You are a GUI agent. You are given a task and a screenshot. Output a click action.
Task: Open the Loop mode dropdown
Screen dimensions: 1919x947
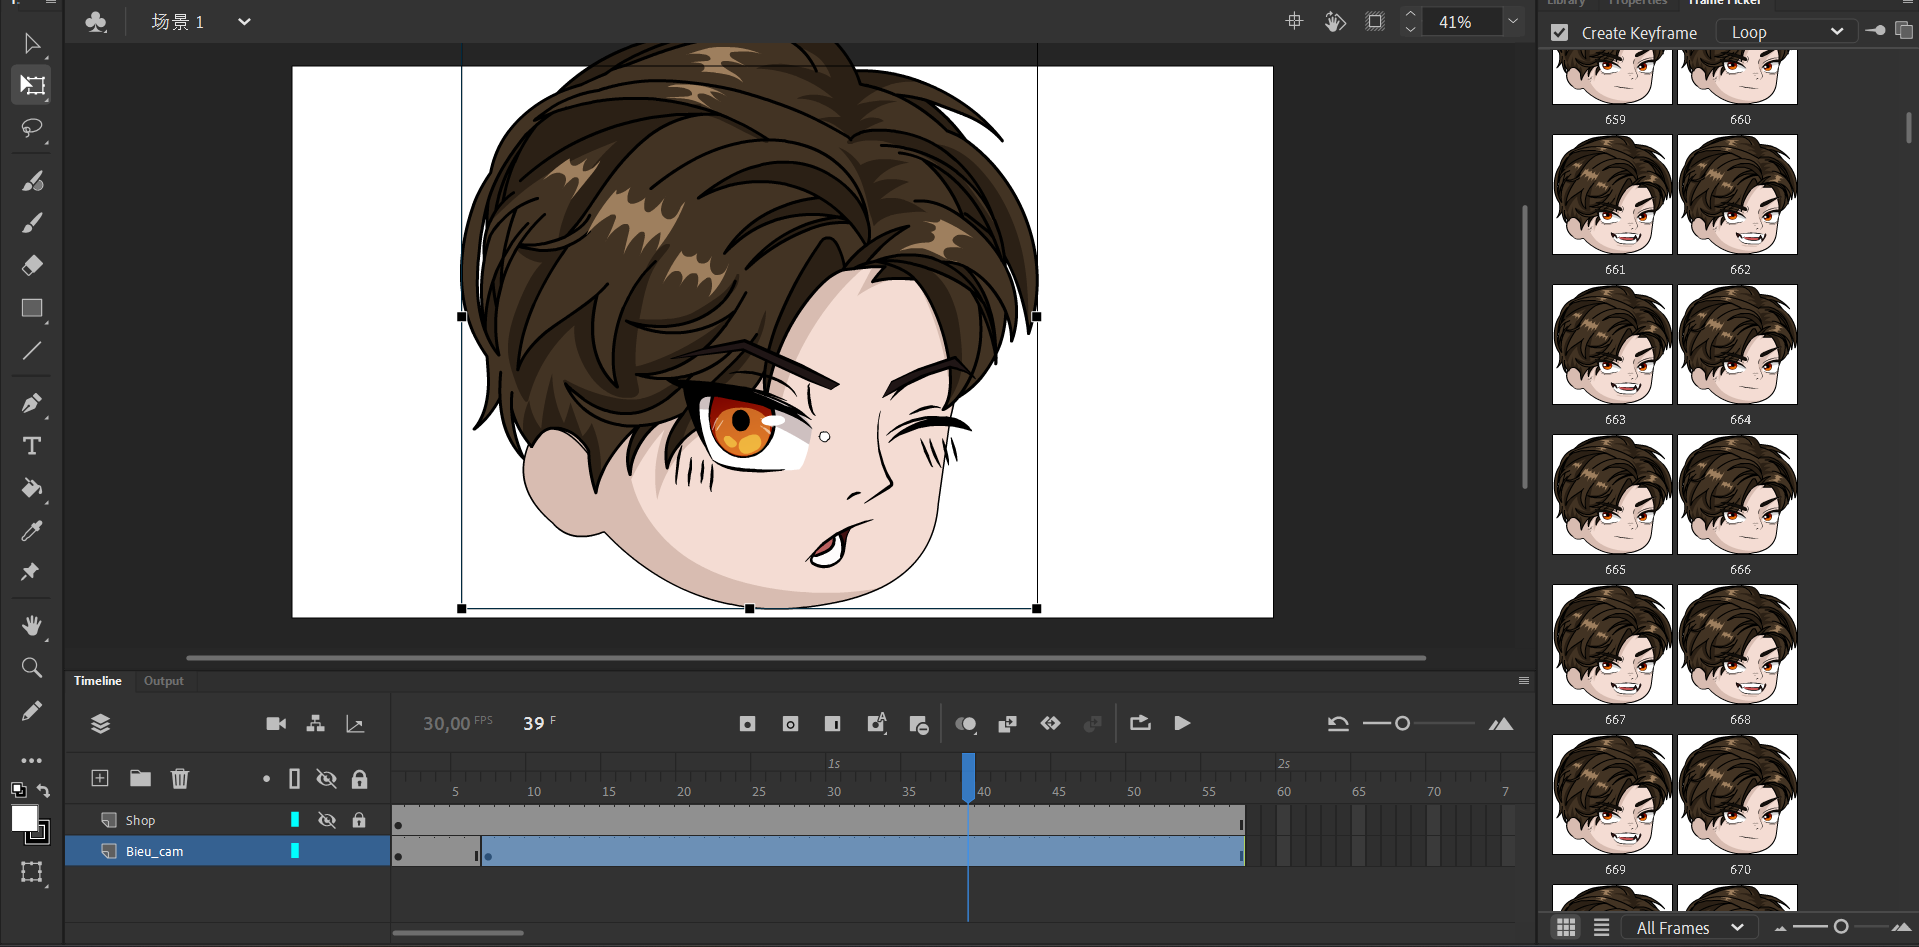pyautogui.click(x=1786, y=32)
